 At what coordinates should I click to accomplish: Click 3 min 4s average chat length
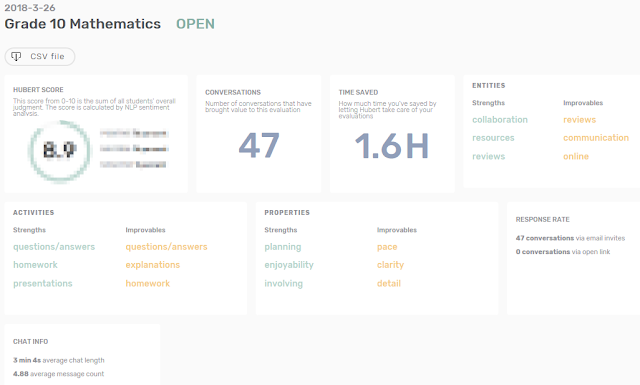coord(58,361)
